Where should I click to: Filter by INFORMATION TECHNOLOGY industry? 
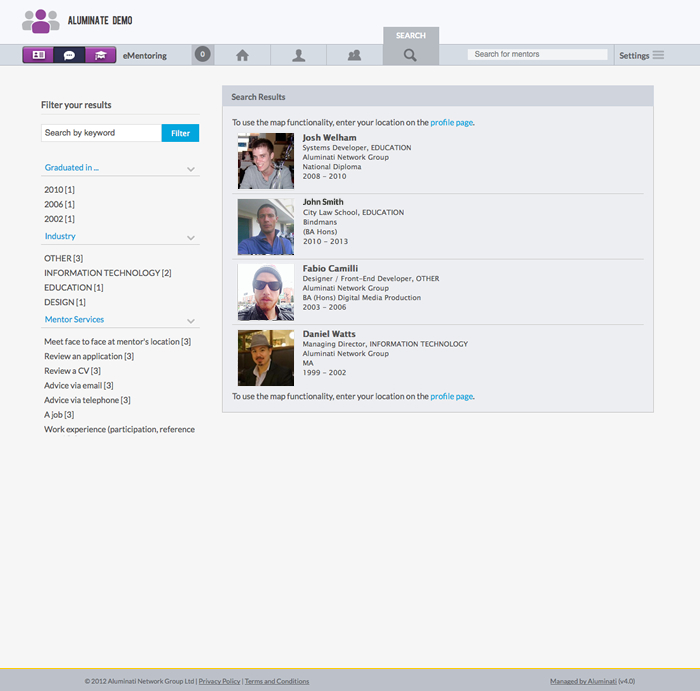coord(107,273)
